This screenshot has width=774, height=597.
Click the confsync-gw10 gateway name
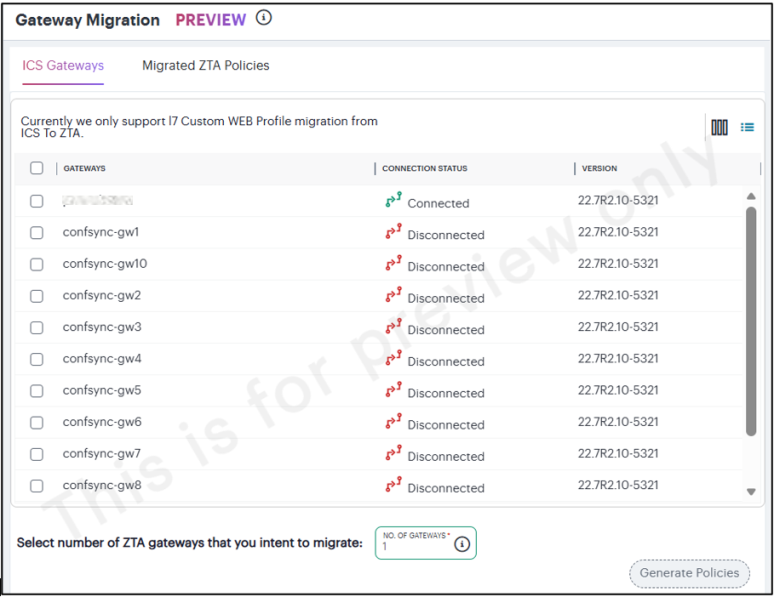pos(105,264)
